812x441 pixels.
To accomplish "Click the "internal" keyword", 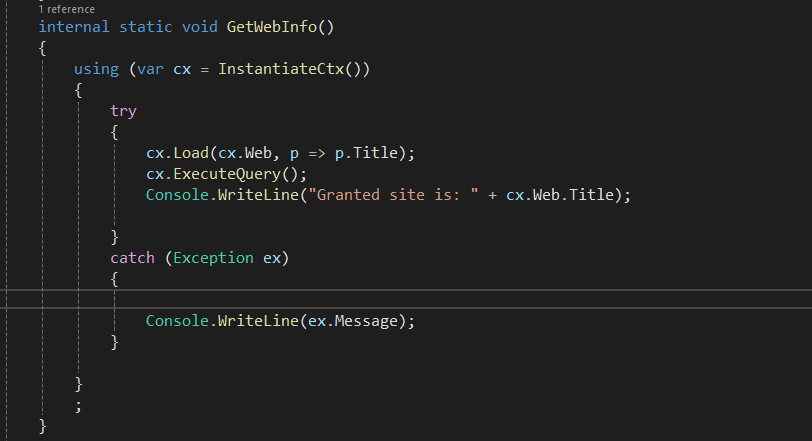I will pos(74,27).
